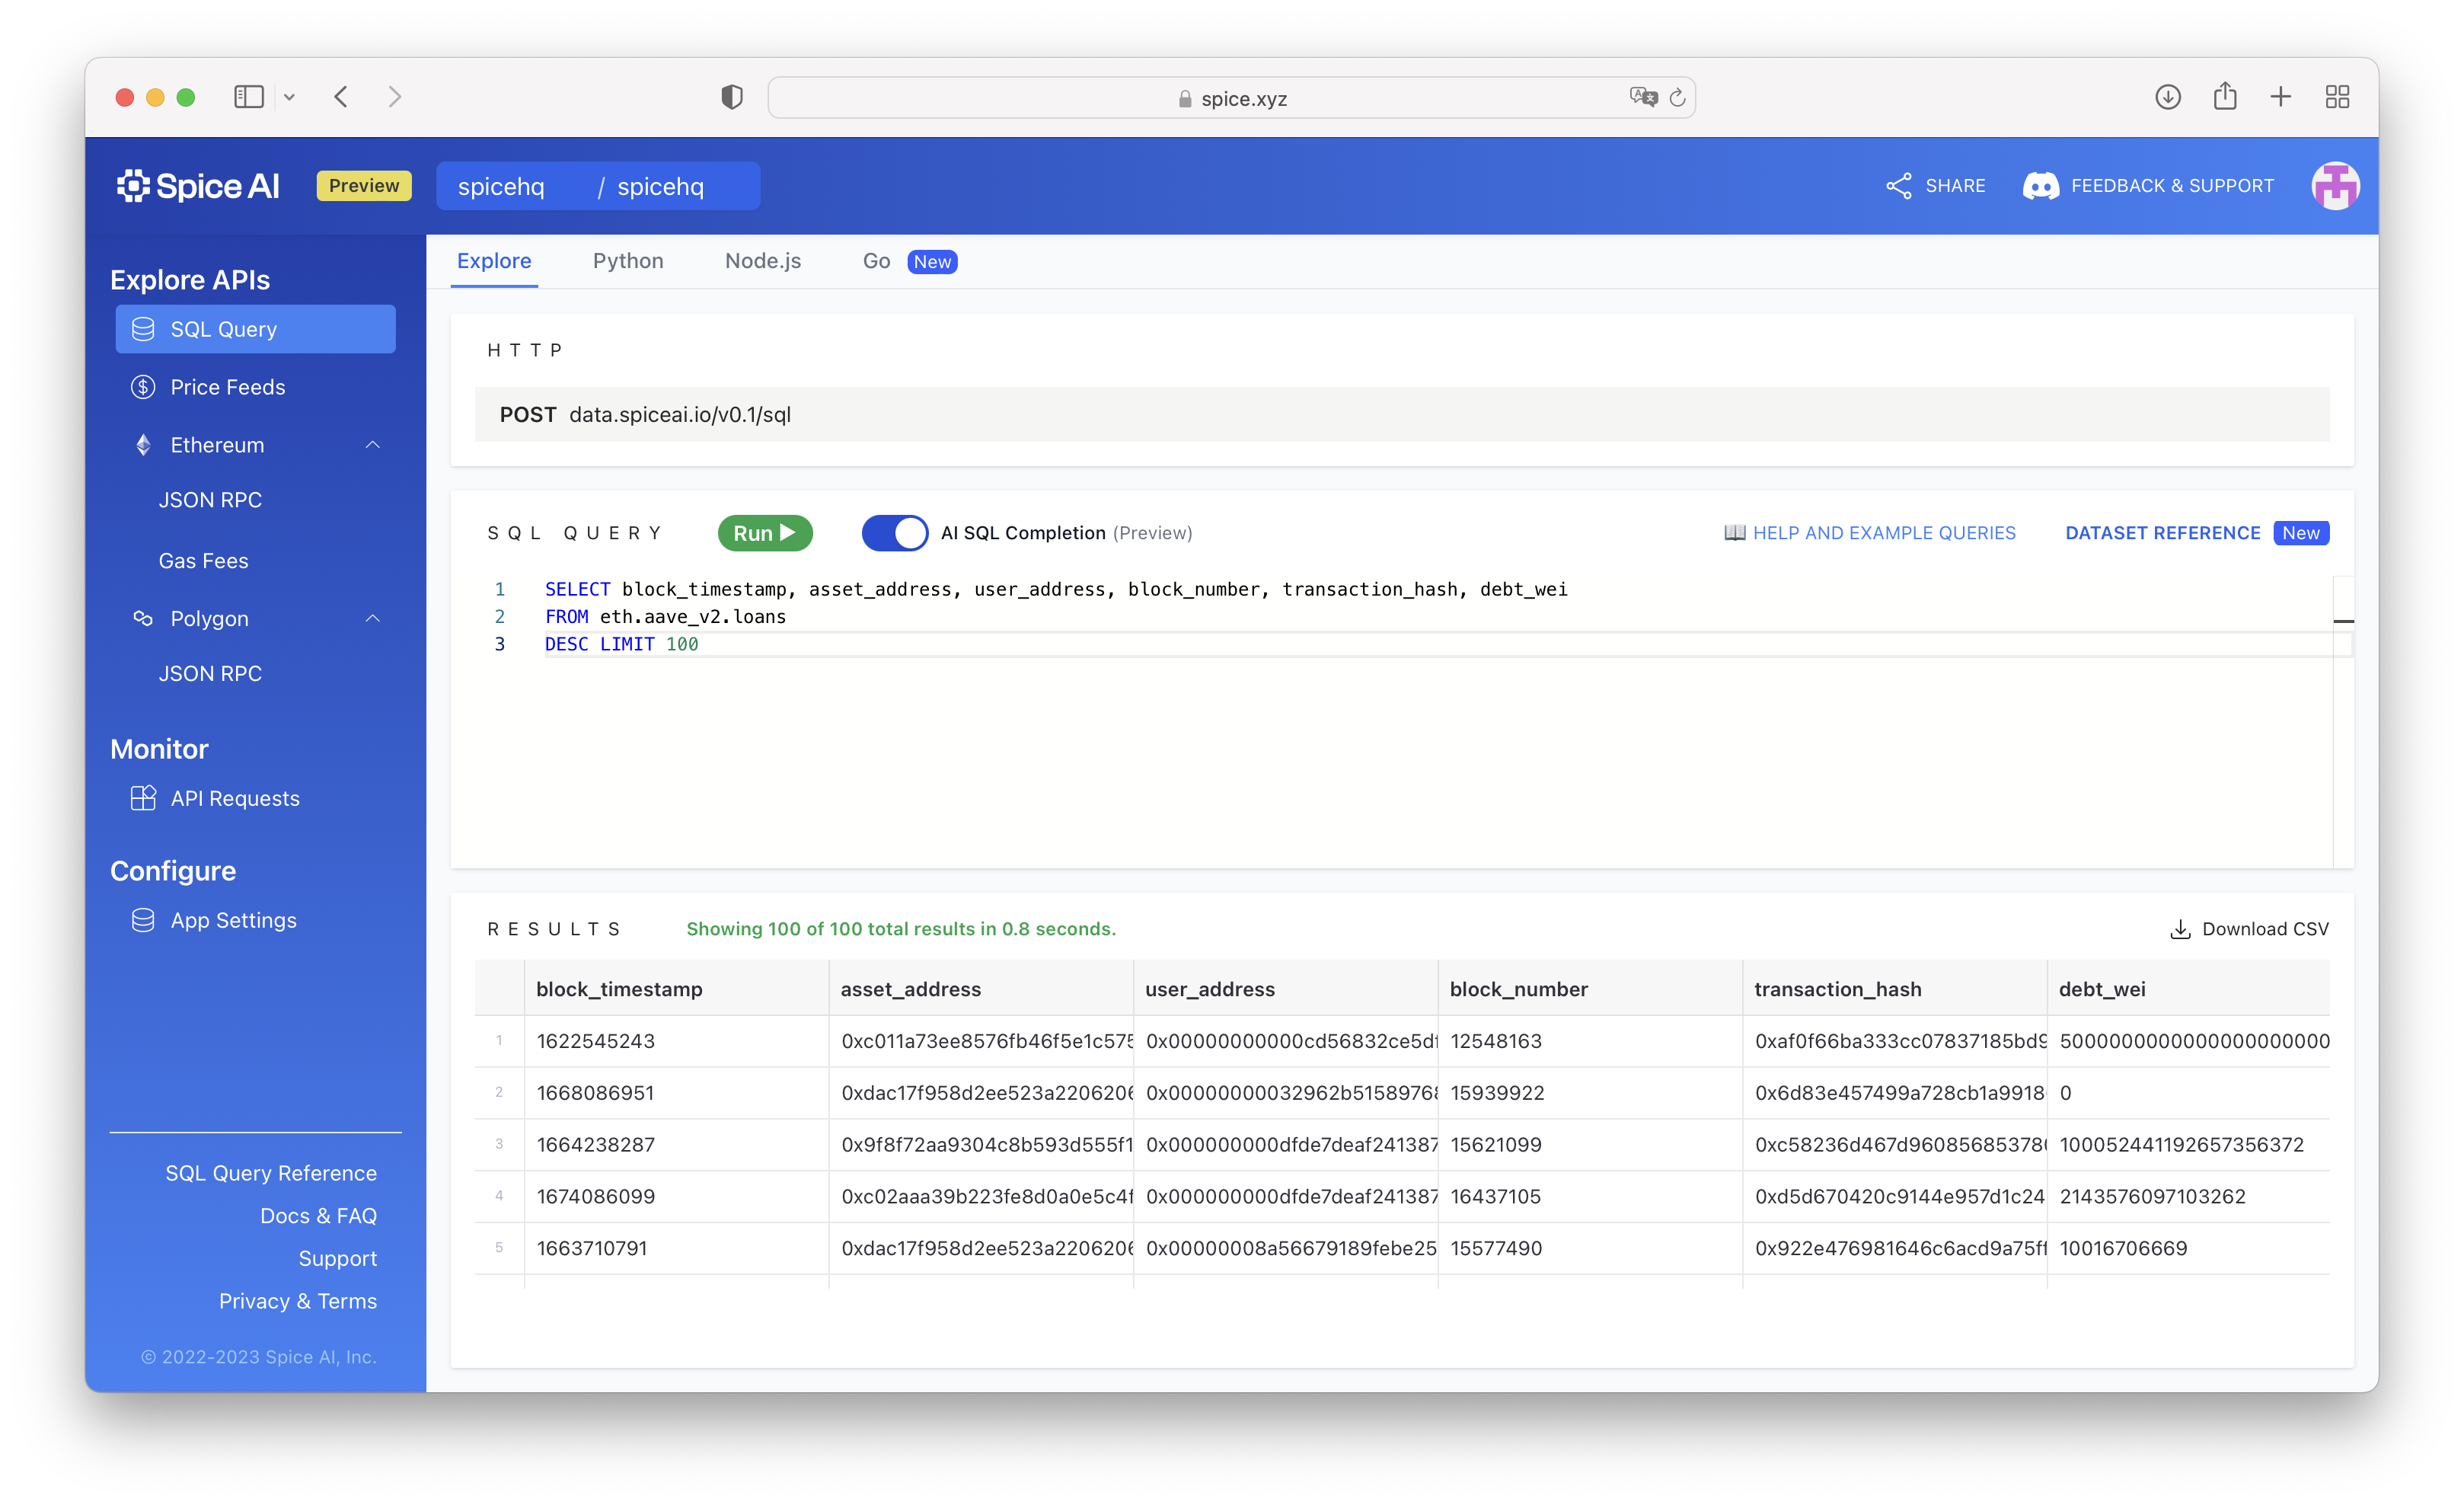The width and height of the screenshot is (2464, 1505).
Task: Open the Safari sidebar dropdown arrow
Action: click(290, 97)
